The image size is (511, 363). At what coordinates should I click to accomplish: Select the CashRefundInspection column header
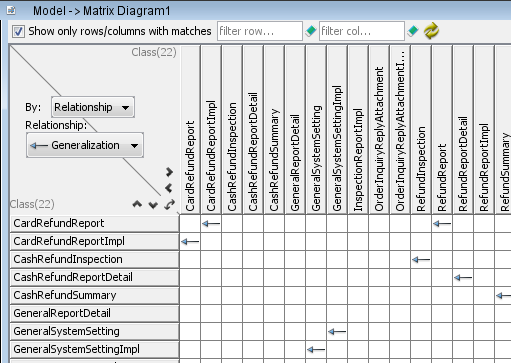click(232, 130)
